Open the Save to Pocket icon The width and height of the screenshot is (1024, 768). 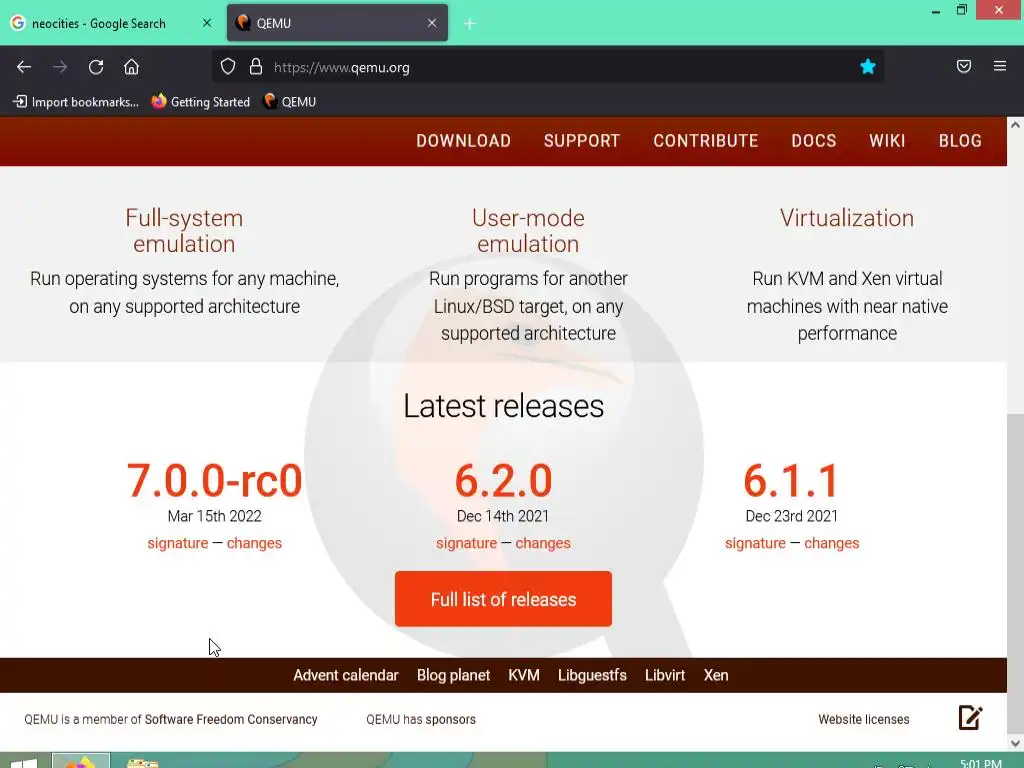pyautogui.click(x=963, y=66)
